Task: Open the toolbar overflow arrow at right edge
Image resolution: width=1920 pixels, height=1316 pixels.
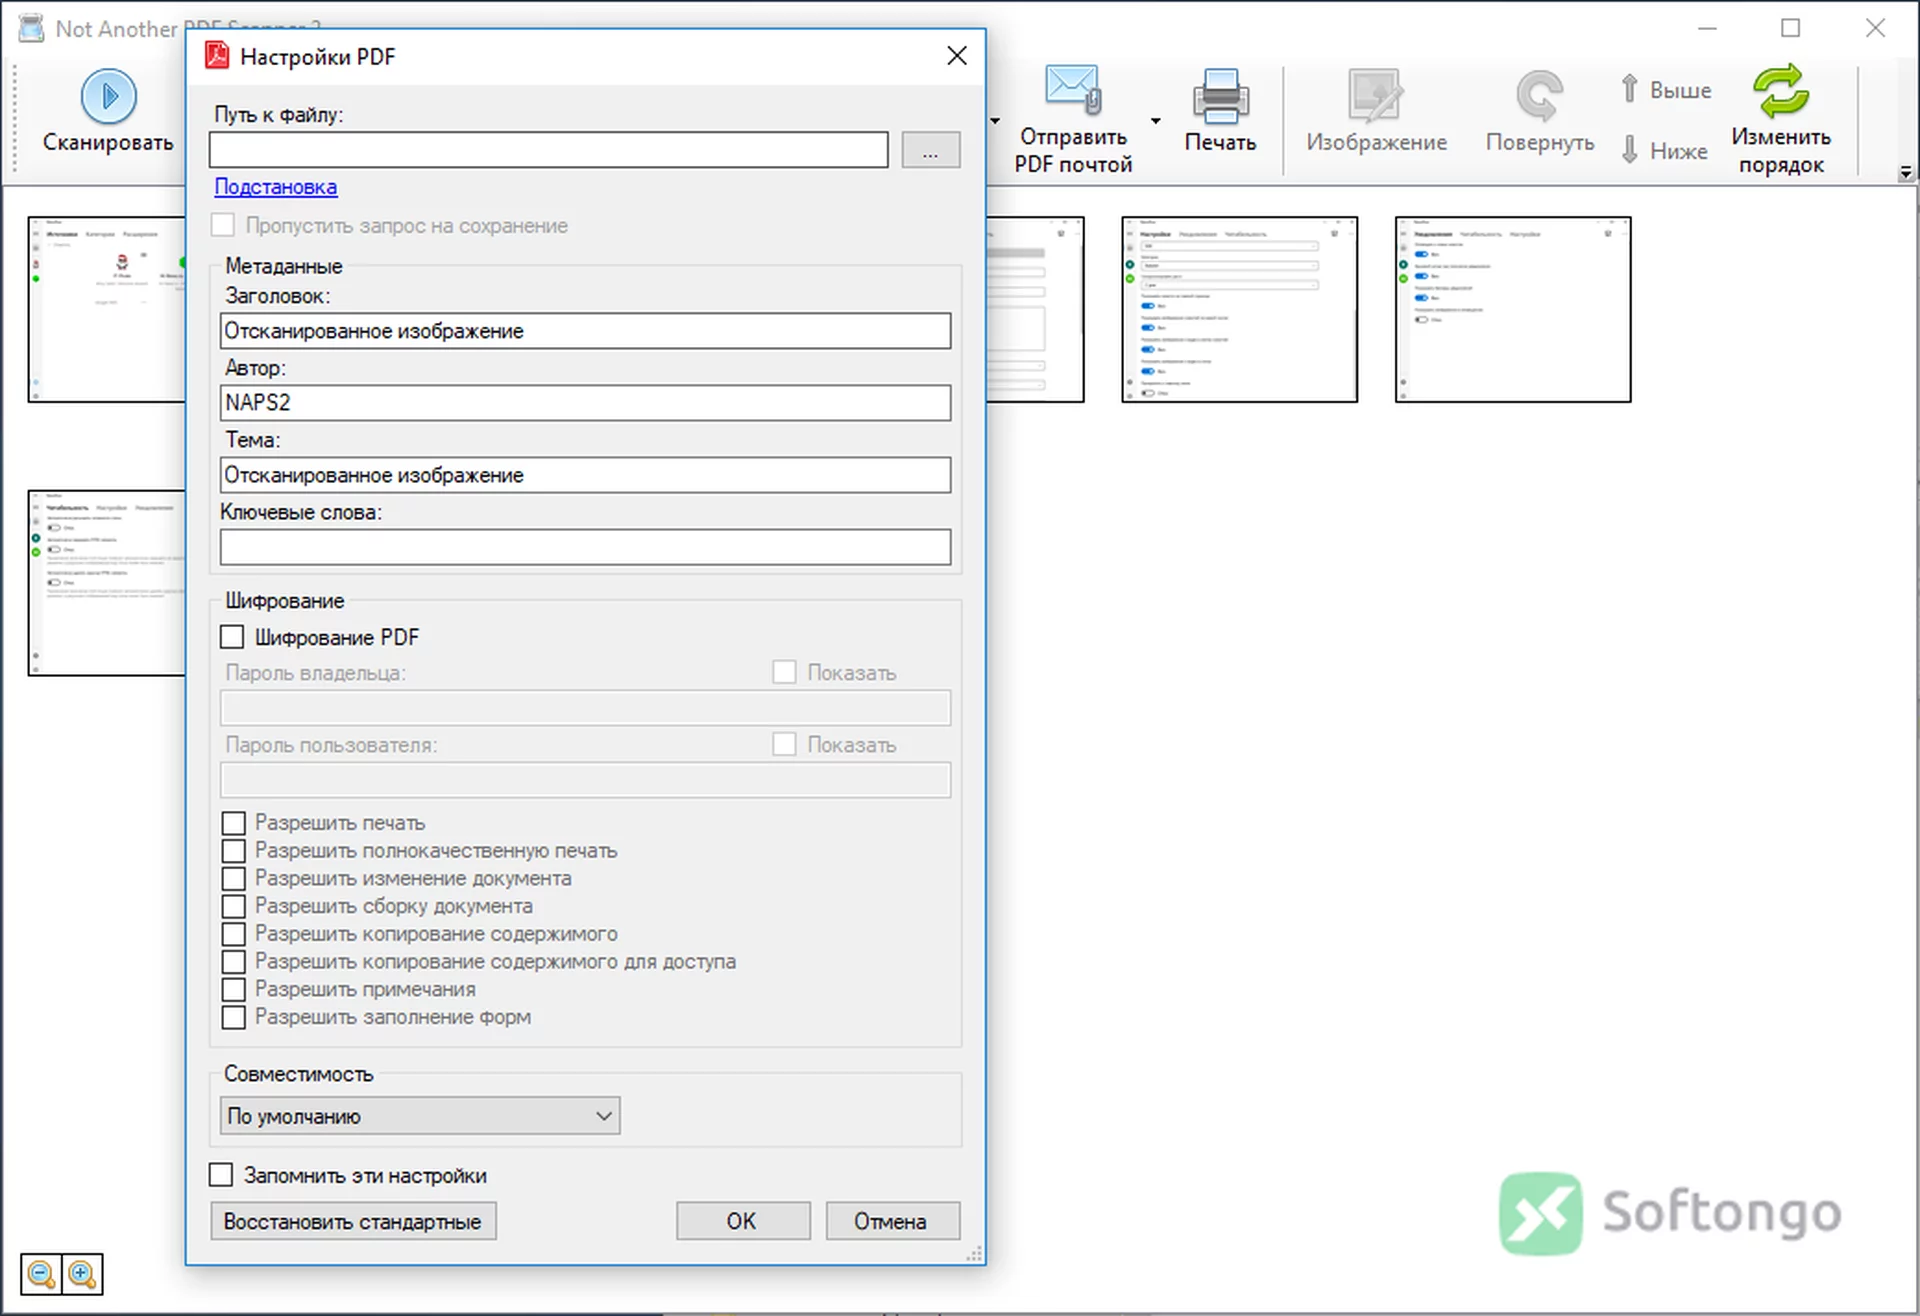Action: coord(1906,173)
